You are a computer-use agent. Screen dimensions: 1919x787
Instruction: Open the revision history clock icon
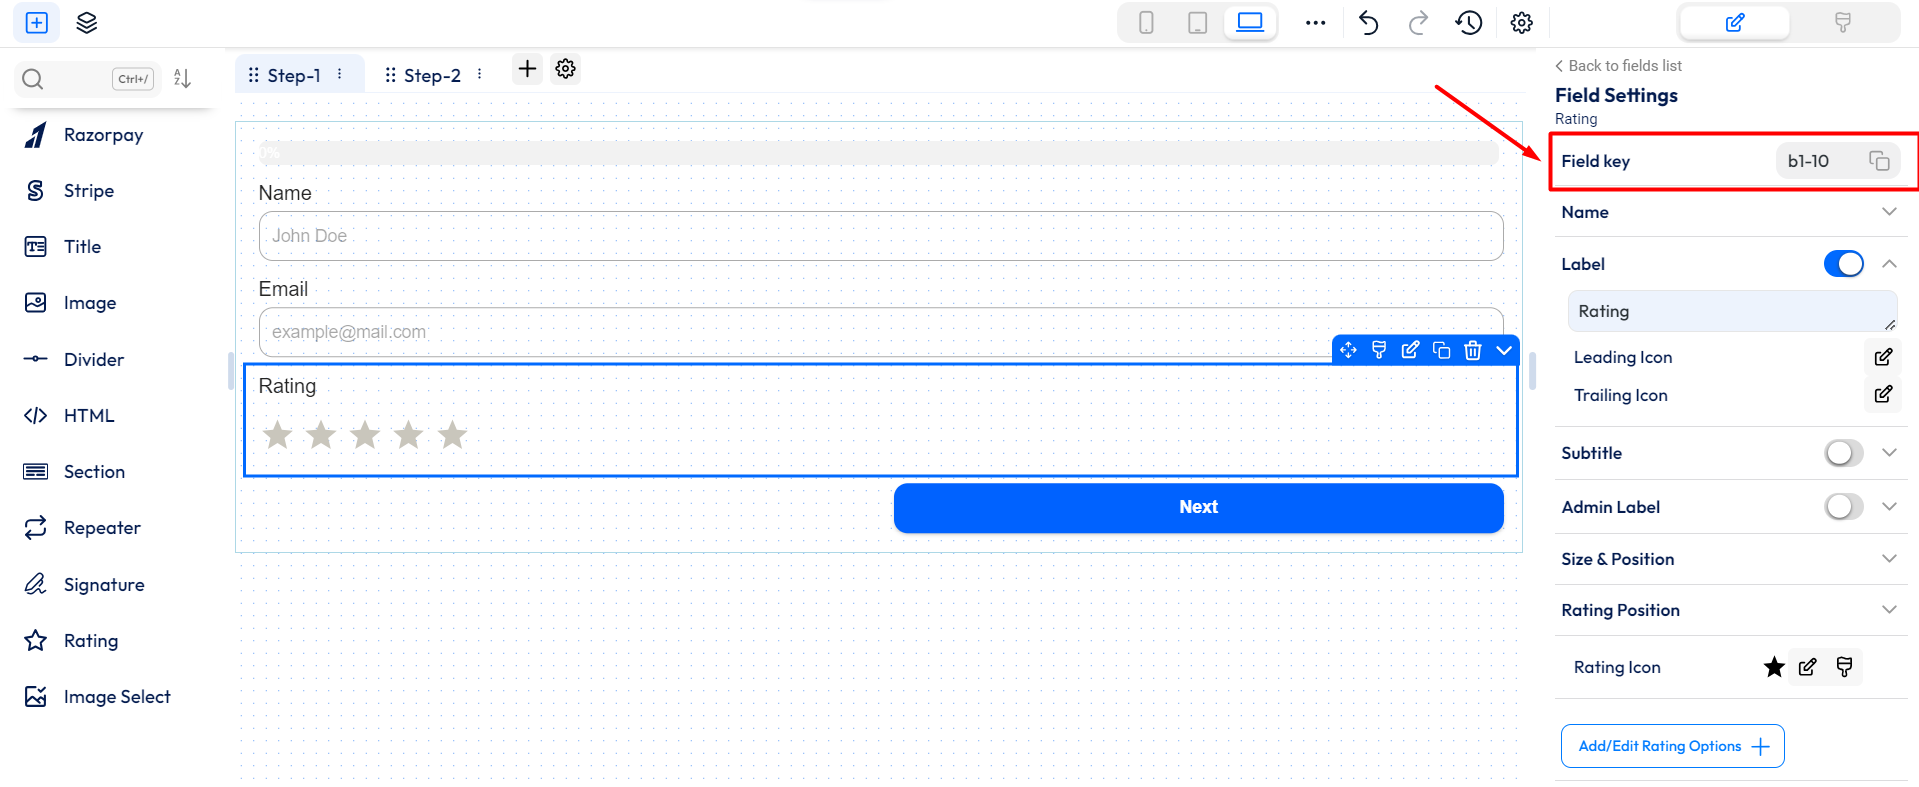[x=1468, y=23]
